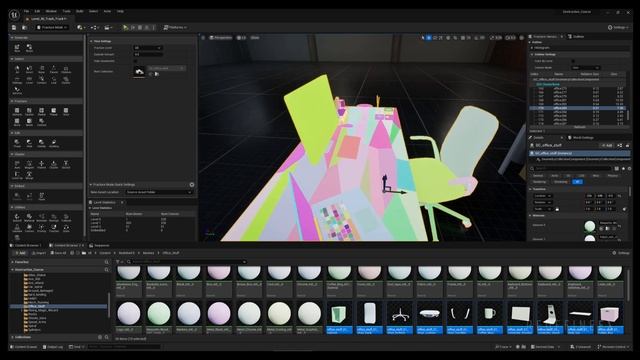Run the Magnet cluster tool
This screenshot has height=360, width=640.
[29, 164]
